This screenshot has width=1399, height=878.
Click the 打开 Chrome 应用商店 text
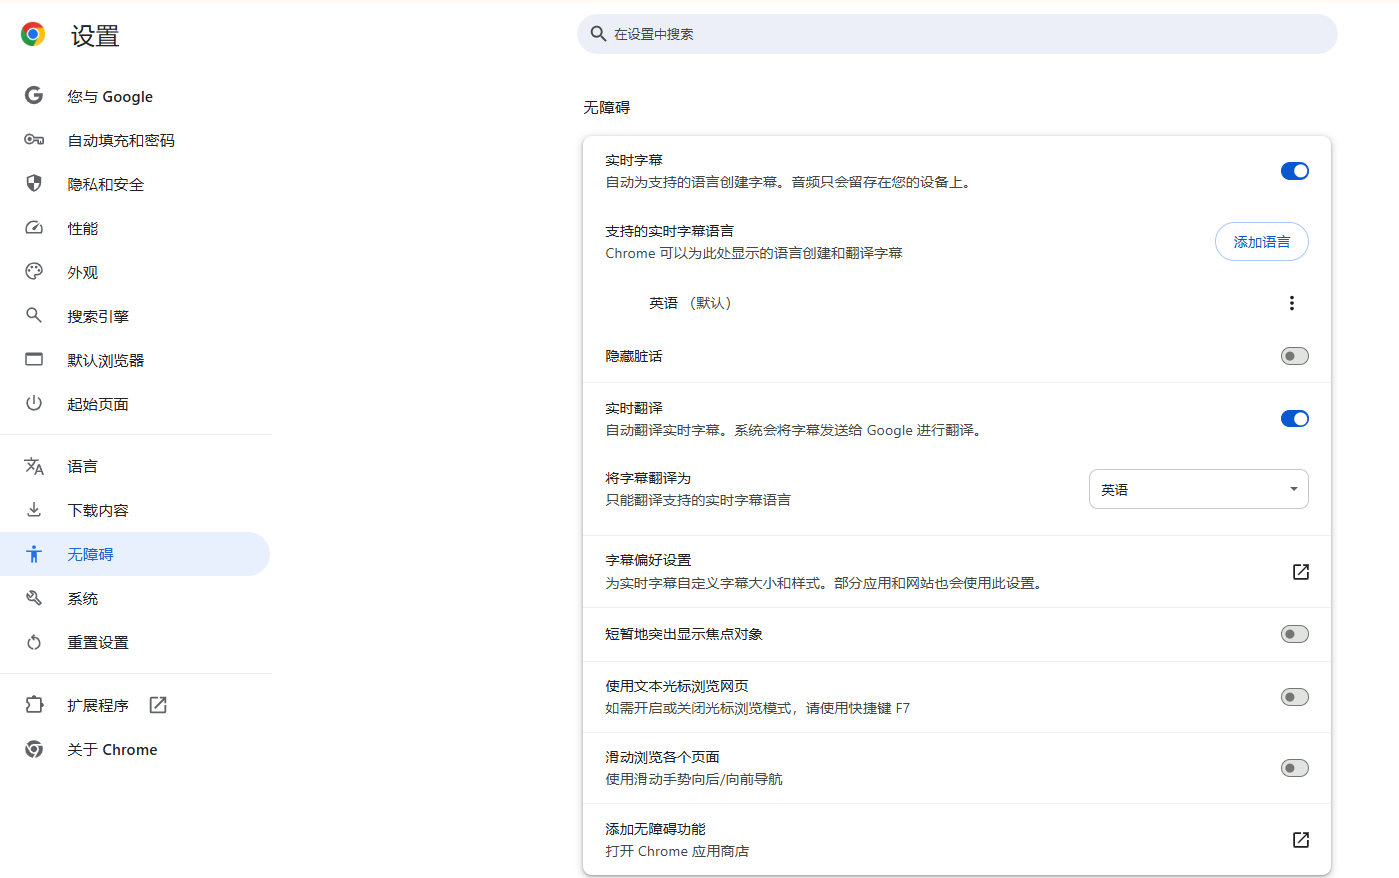[677, 851]
